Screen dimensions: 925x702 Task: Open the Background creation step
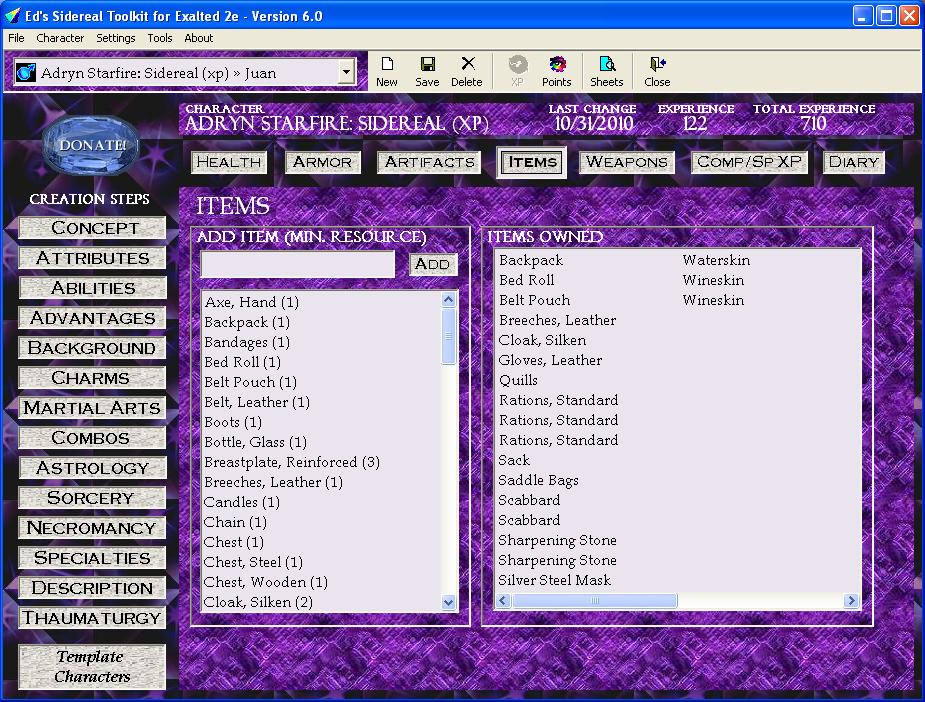pyautogui.click(x=93, y=348)
